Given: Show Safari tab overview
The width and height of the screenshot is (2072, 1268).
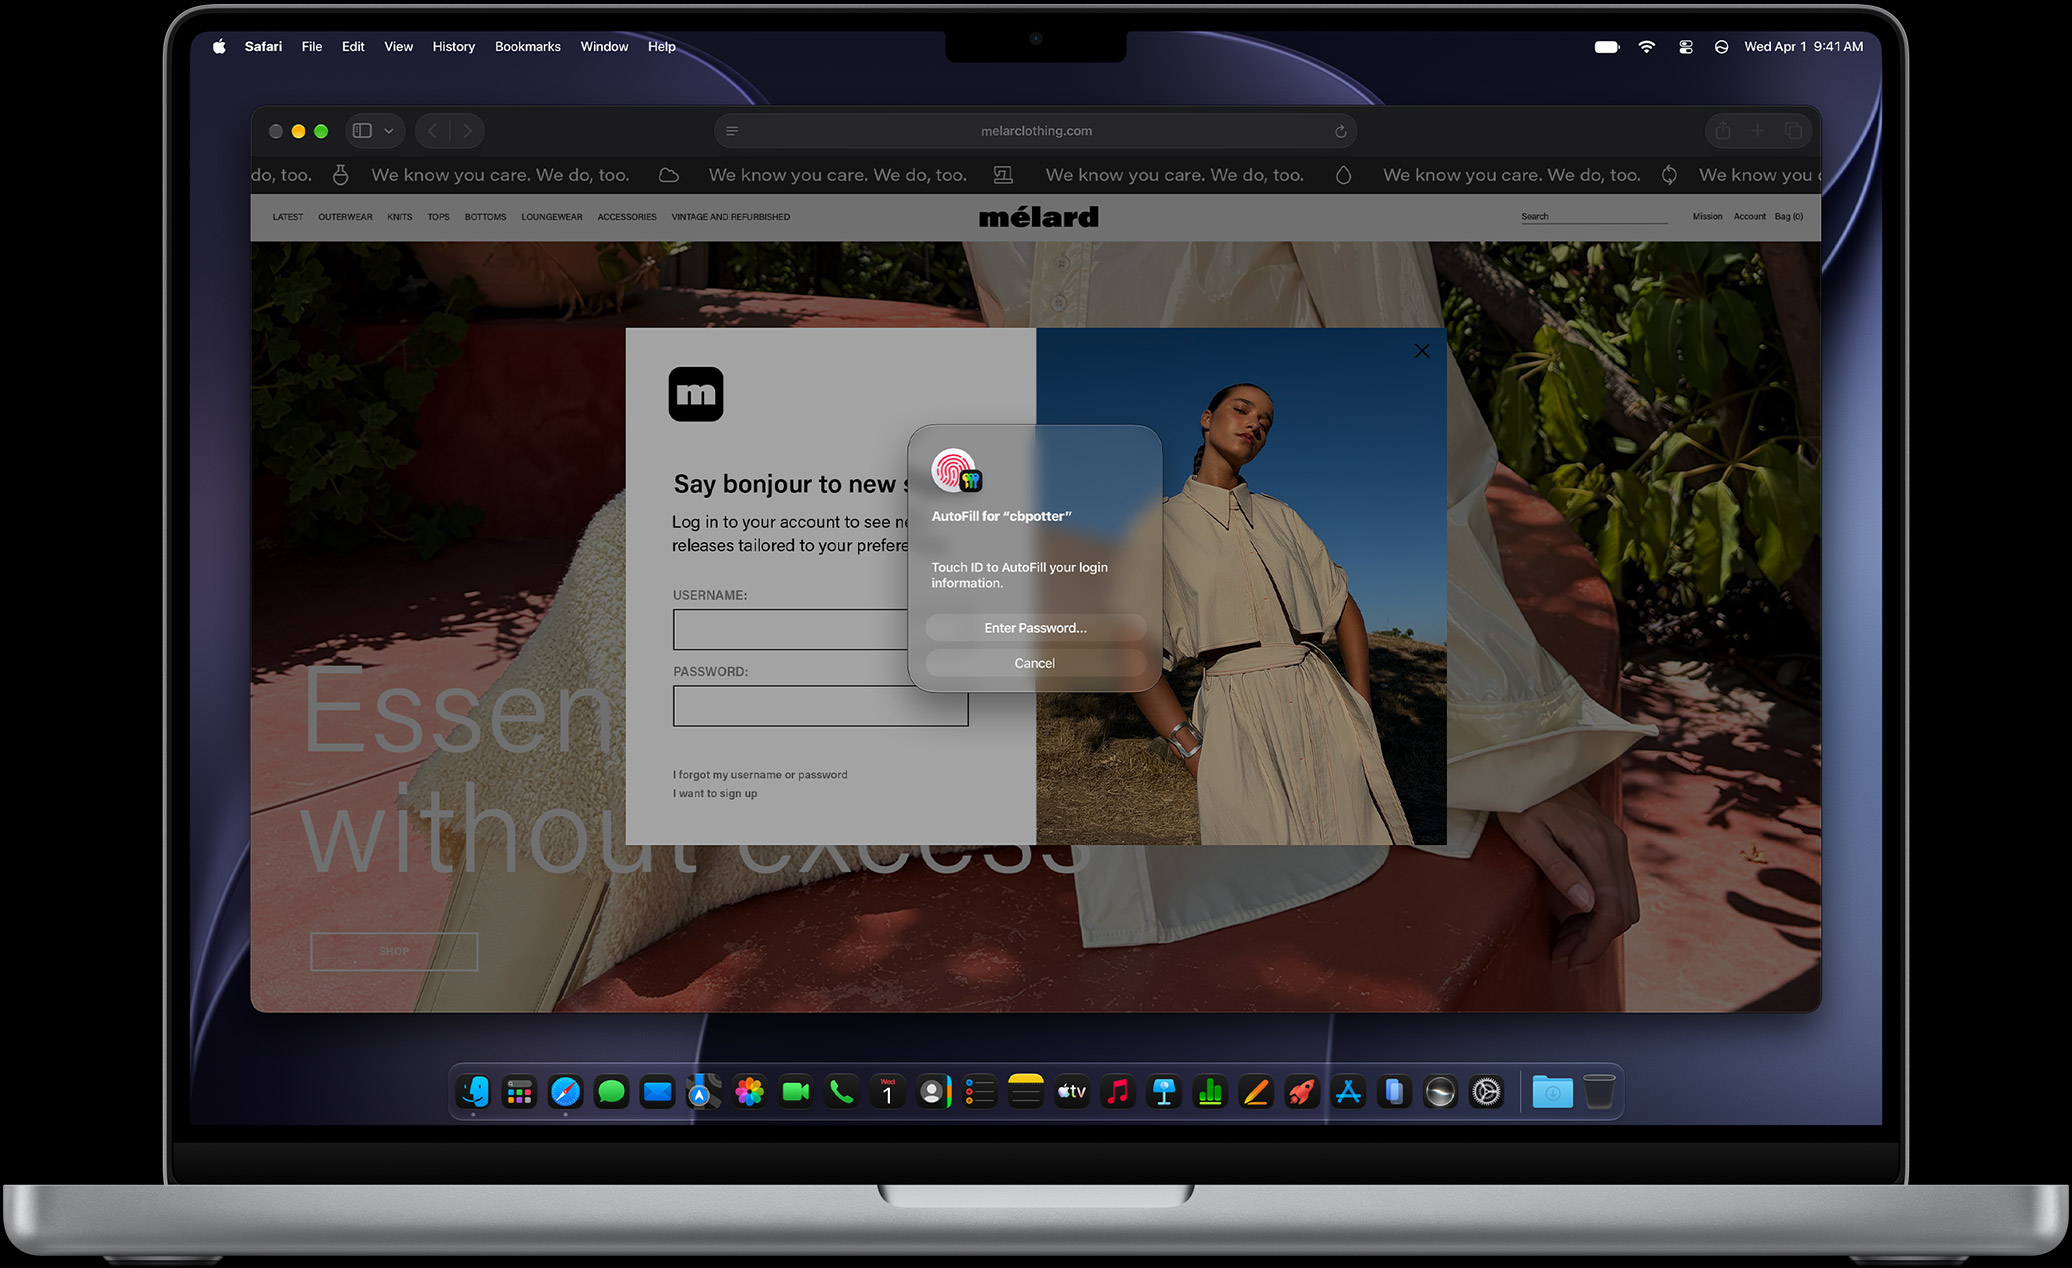Looking at the screenshot, I should click(x=1793, y=131).
